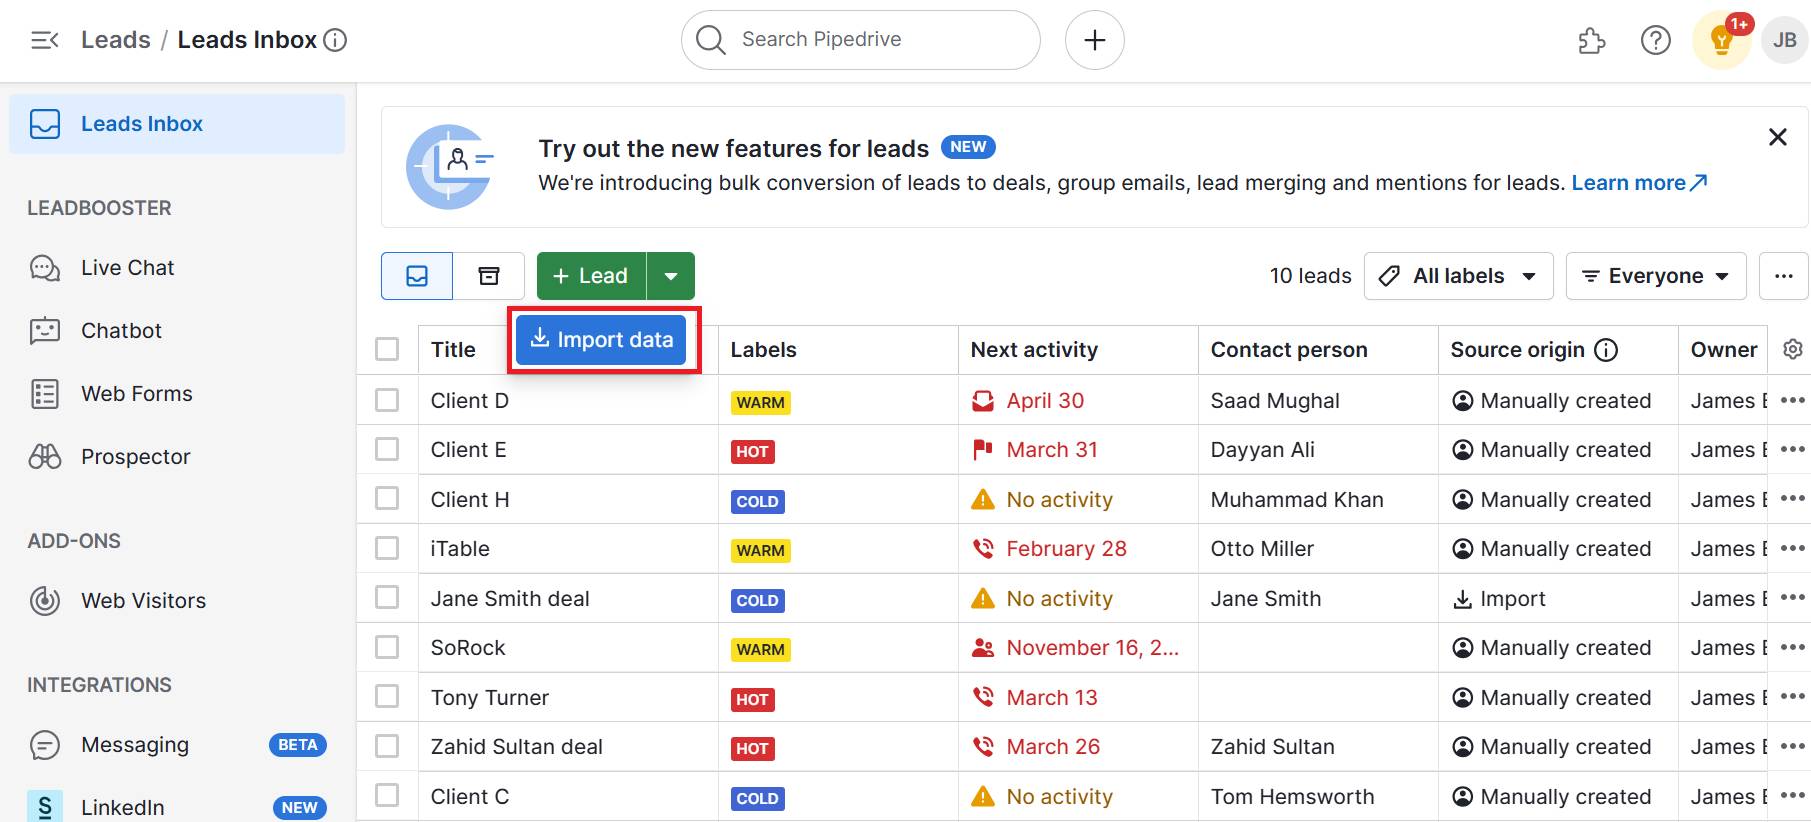This screenshot has height=822, width=1811.
Task: Go to Web Forms in sidebar
Action: [136, 394]
